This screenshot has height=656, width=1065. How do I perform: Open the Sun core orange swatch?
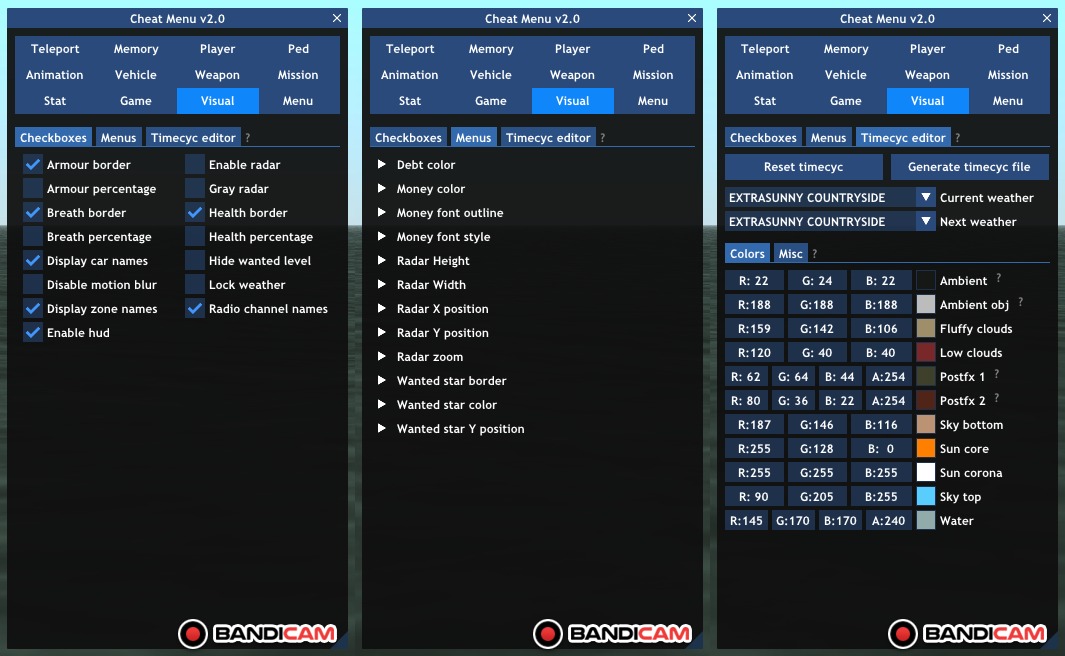(x=925, y=448)
